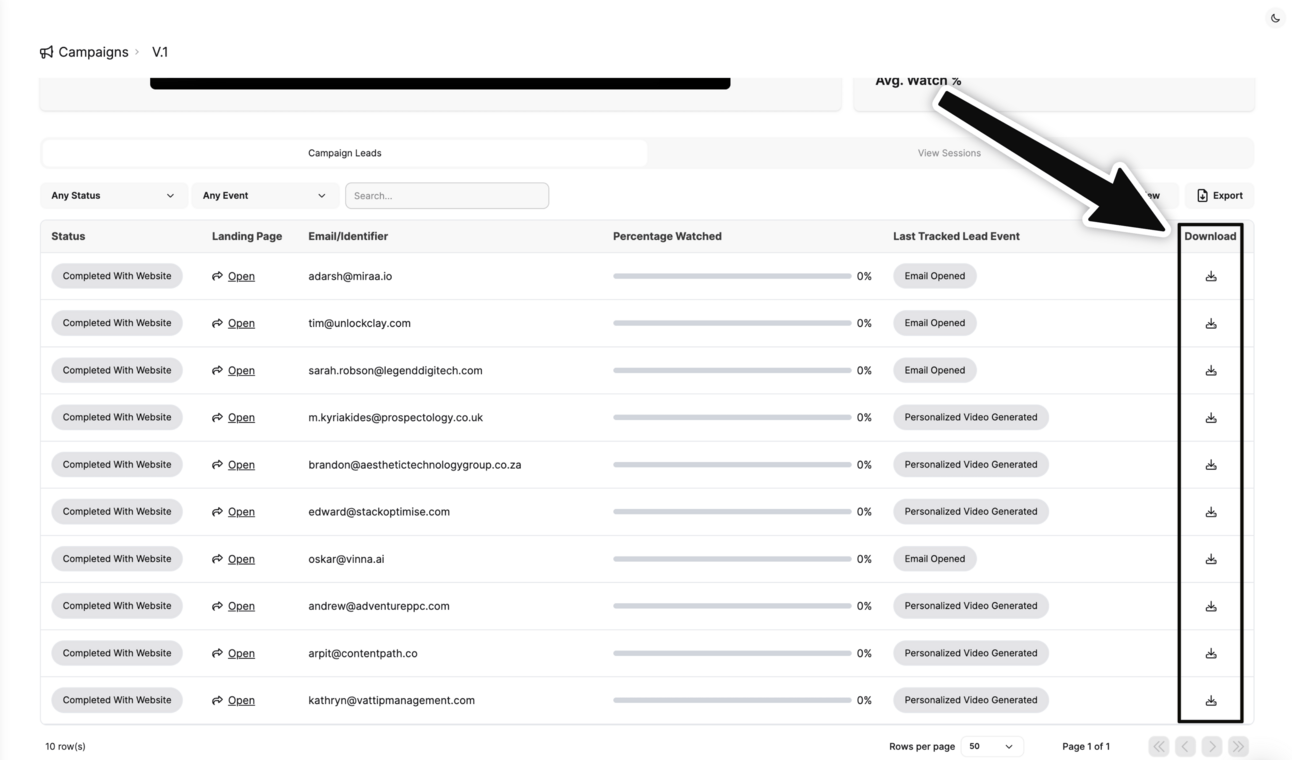Focus the leads Search field
The height and width of the screenshot is (760, 1292).
tap(447, 196)
